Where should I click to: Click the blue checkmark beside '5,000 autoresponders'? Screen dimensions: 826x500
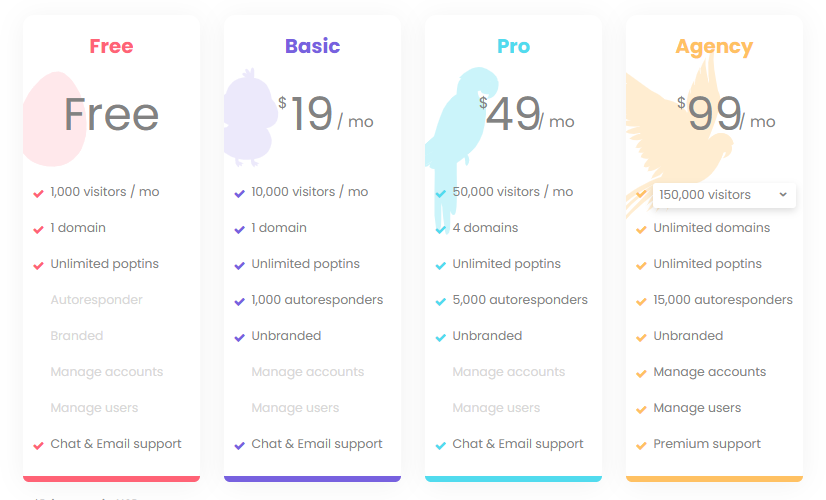(x=440, y=301)
